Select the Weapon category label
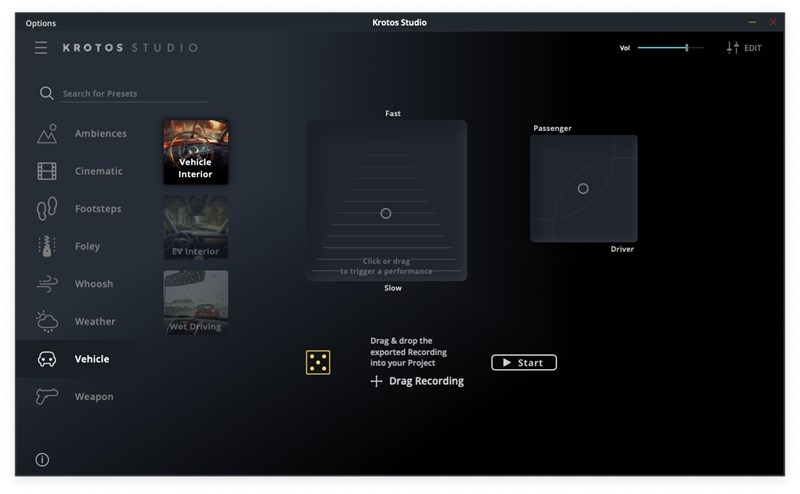This screenshot has height=494, width=800. tap(94, 397)
